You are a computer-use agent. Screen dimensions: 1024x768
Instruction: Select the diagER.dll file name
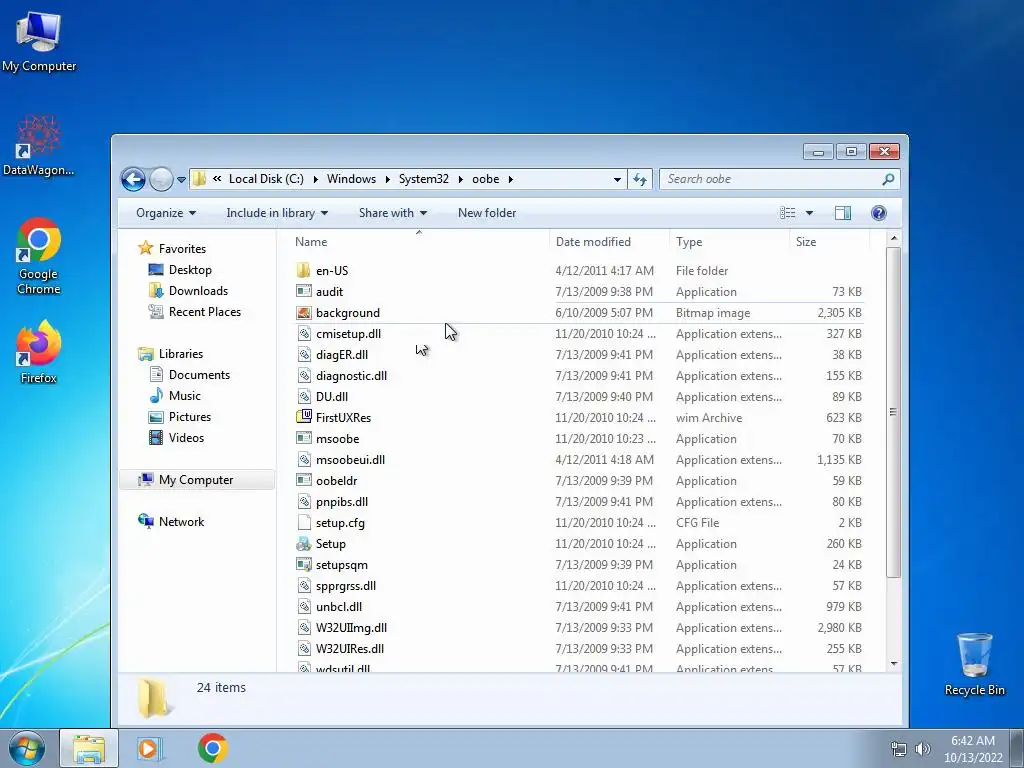[x=342, y=355]
